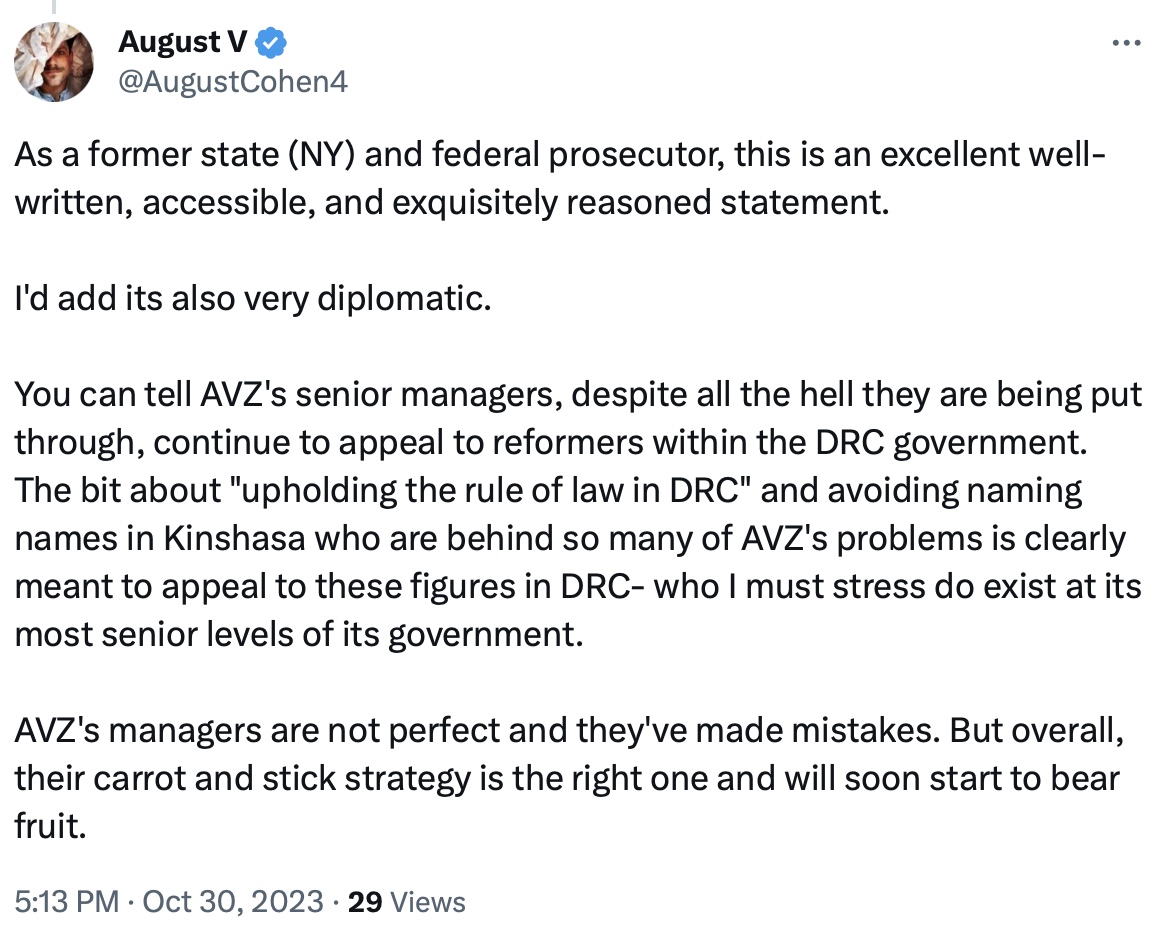Viewport: 1154px width, 926px height.
Task: Open the three-dot more options menu
Action: (1126, 43)
